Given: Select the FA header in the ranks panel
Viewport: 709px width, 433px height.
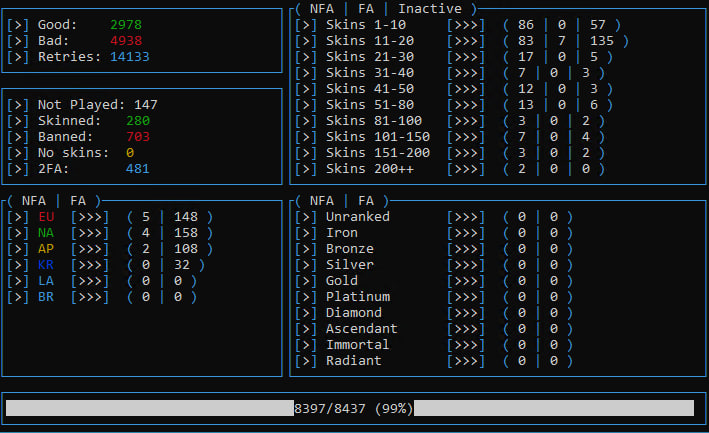Looking at the screenshot, I should pyautogui.click(x=366, y=200).
